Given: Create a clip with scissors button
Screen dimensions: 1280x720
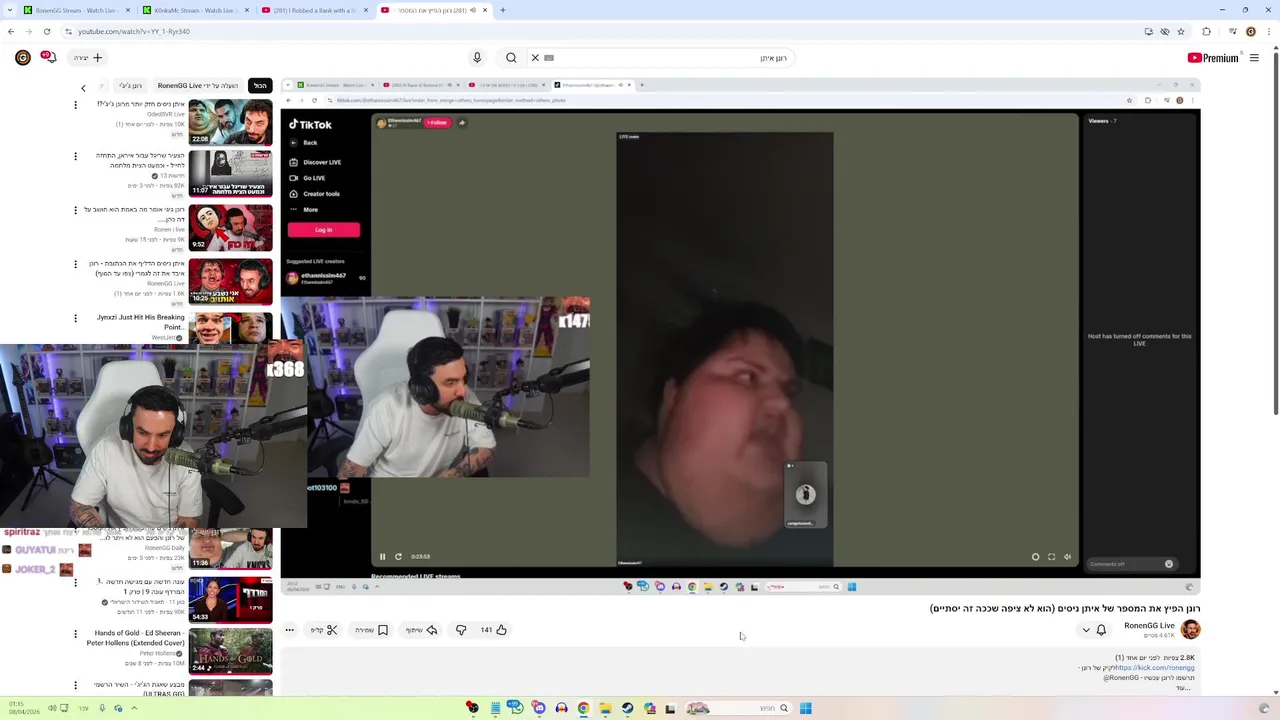Looking at the screenshot, I should coord(324,630).
